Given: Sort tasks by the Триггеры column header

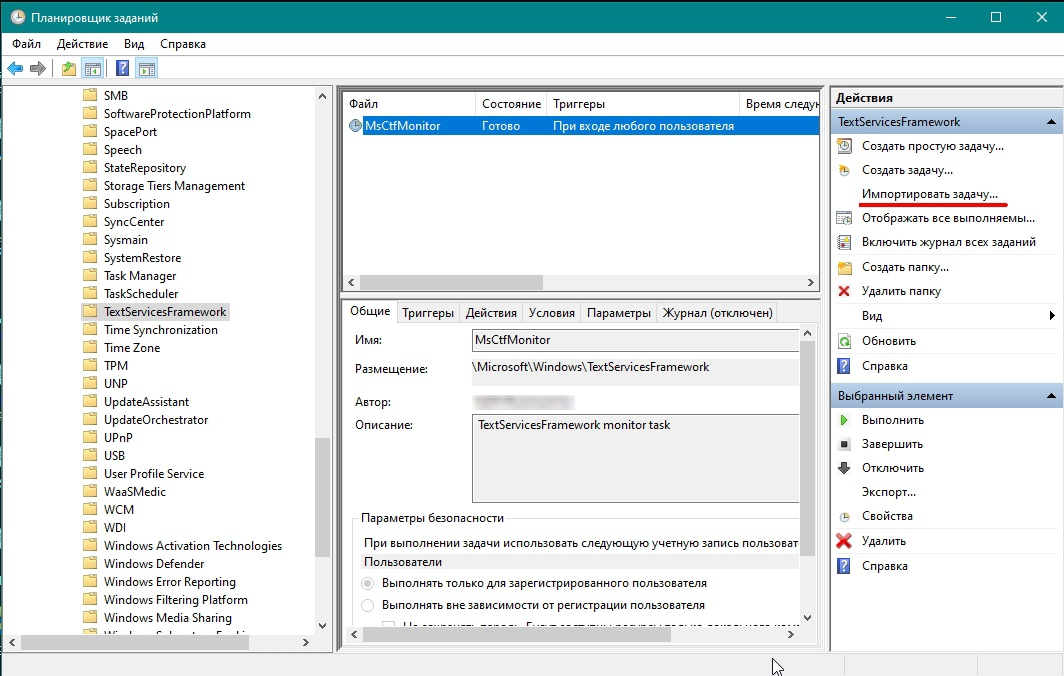Looking at the screenshot, I should (x=643, y=104).
